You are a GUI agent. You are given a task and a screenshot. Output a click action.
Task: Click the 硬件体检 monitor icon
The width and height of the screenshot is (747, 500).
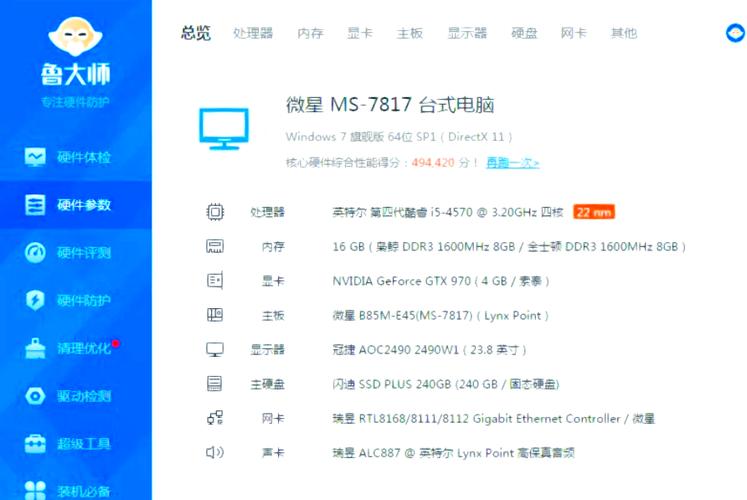(x=35, y=157)
